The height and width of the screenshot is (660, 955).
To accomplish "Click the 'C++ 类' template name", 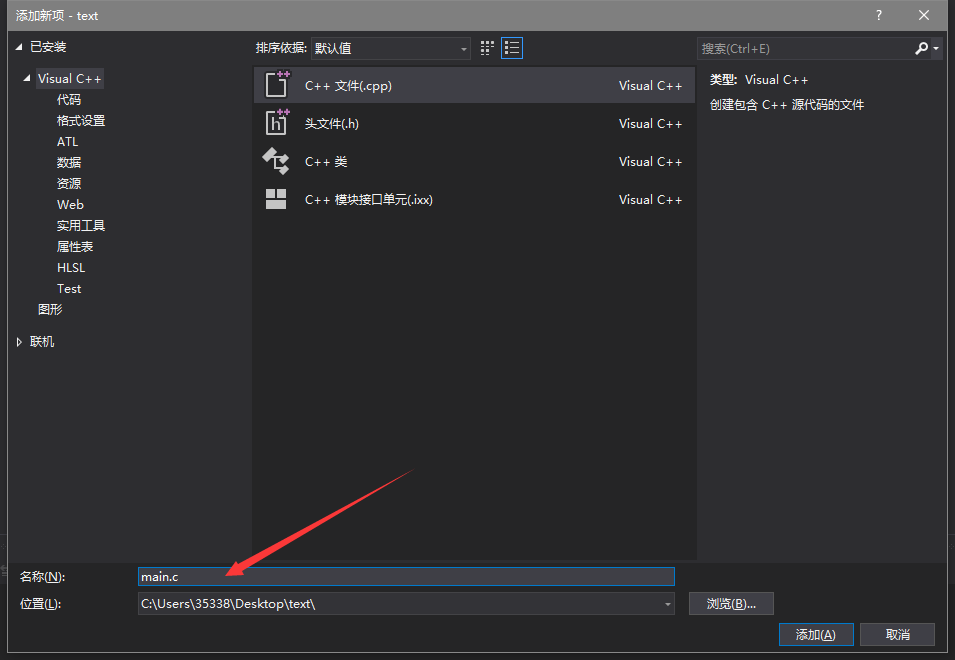I will (326, 161).
